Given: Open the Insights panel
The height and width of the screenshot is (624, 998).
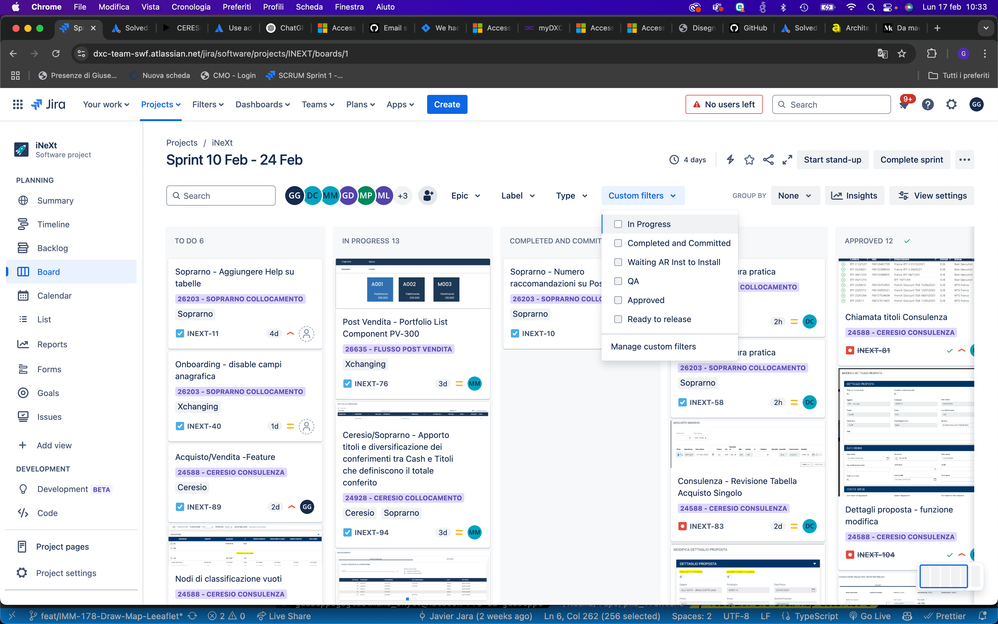Looking at the screenshot, I should click(854, 195).
